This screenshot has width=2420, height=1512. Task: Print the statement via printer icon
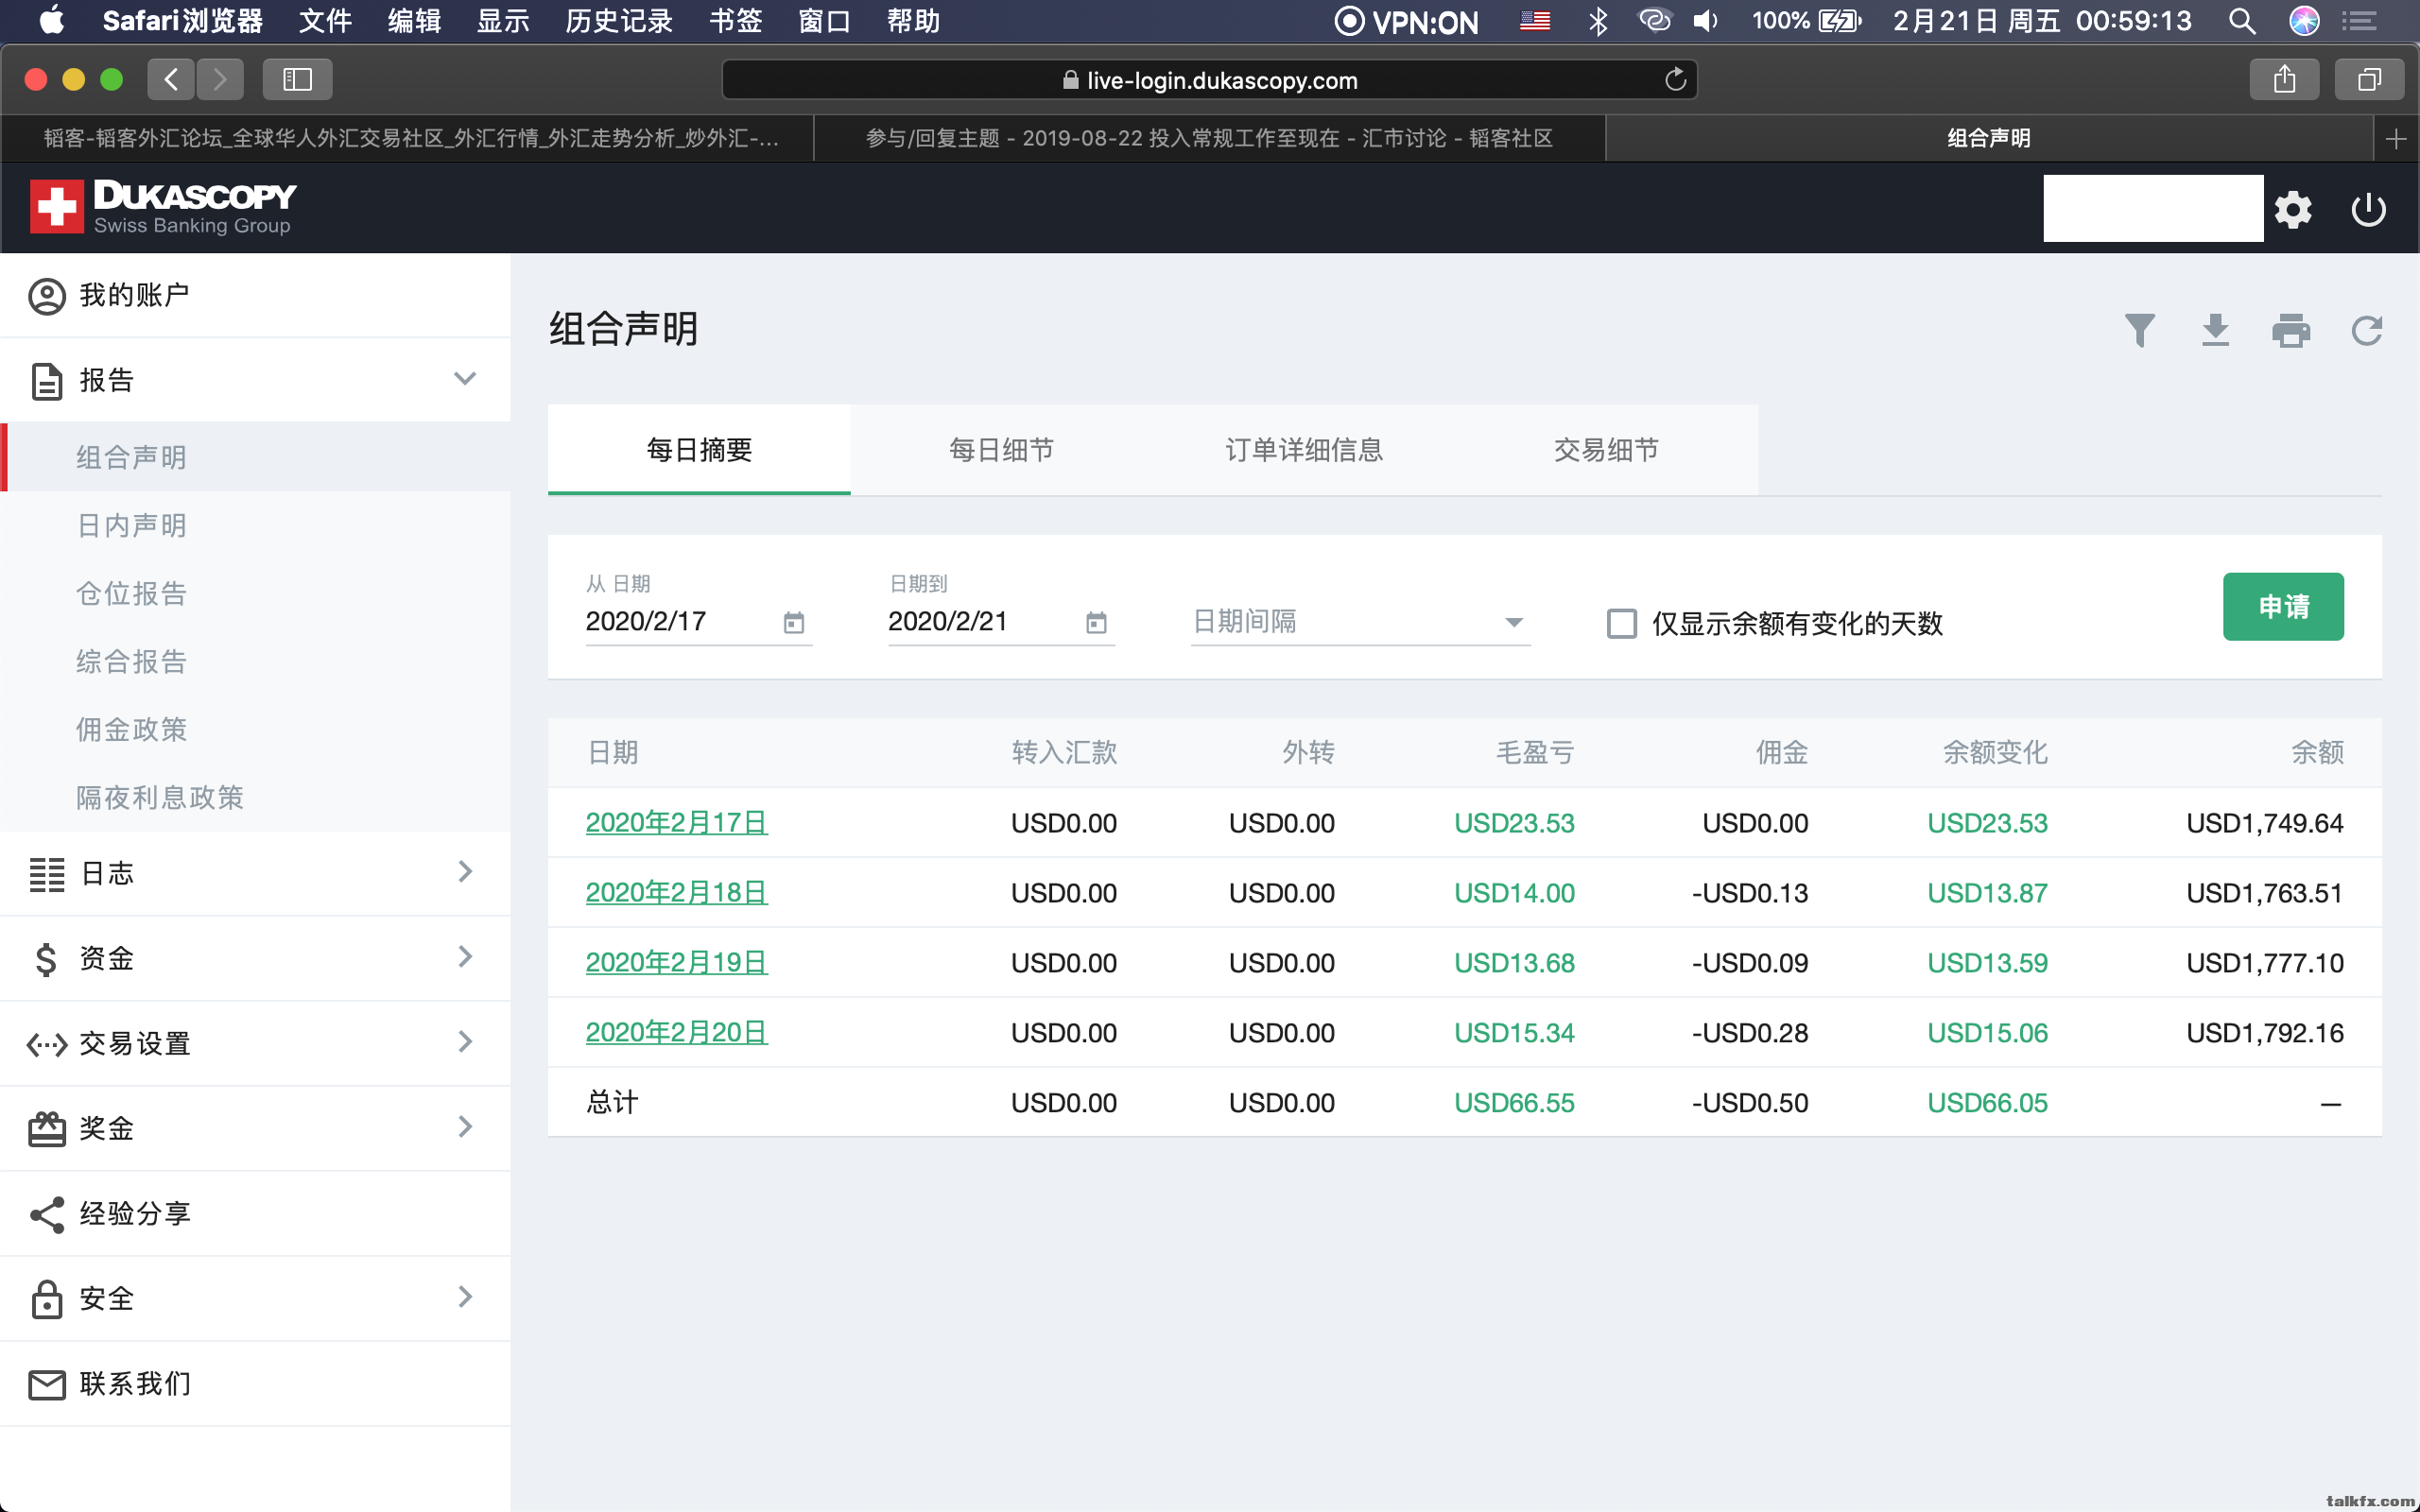(2291, 330)
